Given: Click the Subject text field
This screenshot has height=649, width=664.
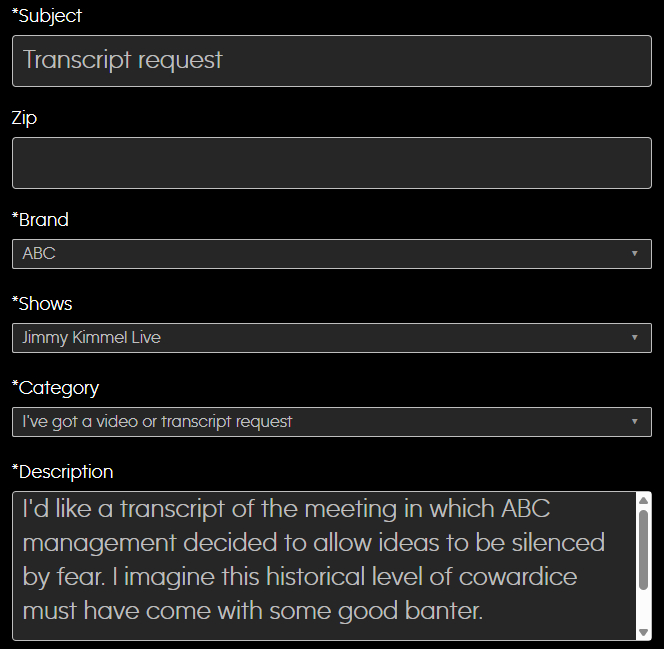Looking at the screenshot, I should pos(331,61).
